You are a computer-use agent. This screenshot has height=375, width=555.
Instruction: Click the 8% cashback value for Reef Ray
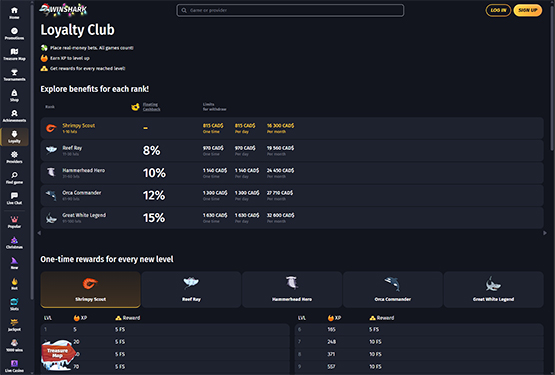pyautogui.click(x=151, y=150)
